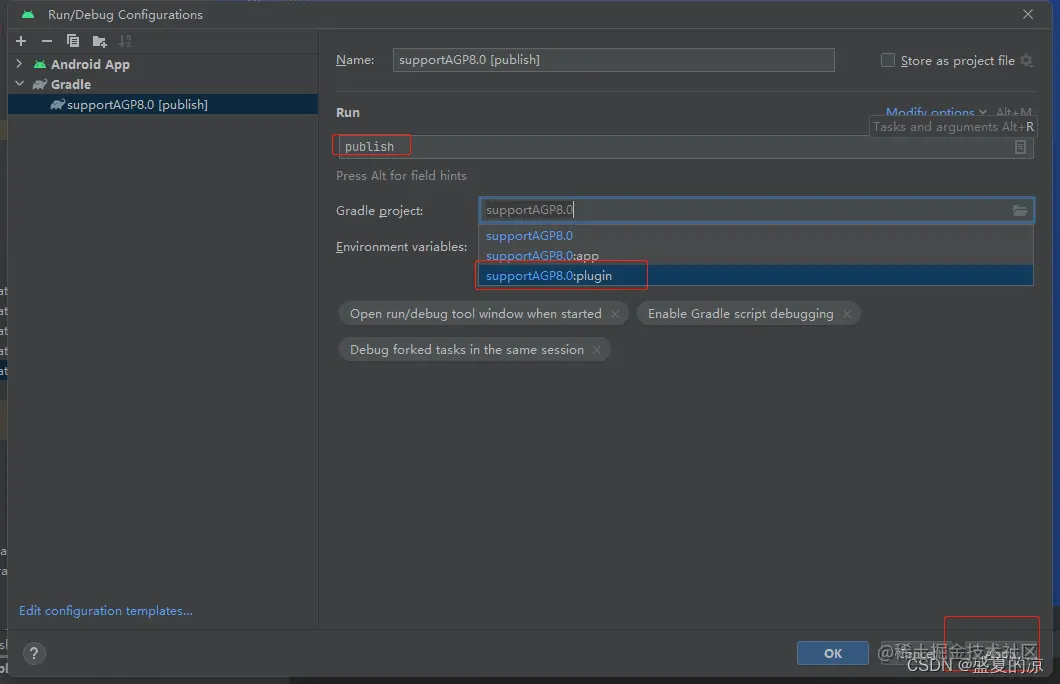Remove Enable Gradle script debugging option

tap(847, 314)
